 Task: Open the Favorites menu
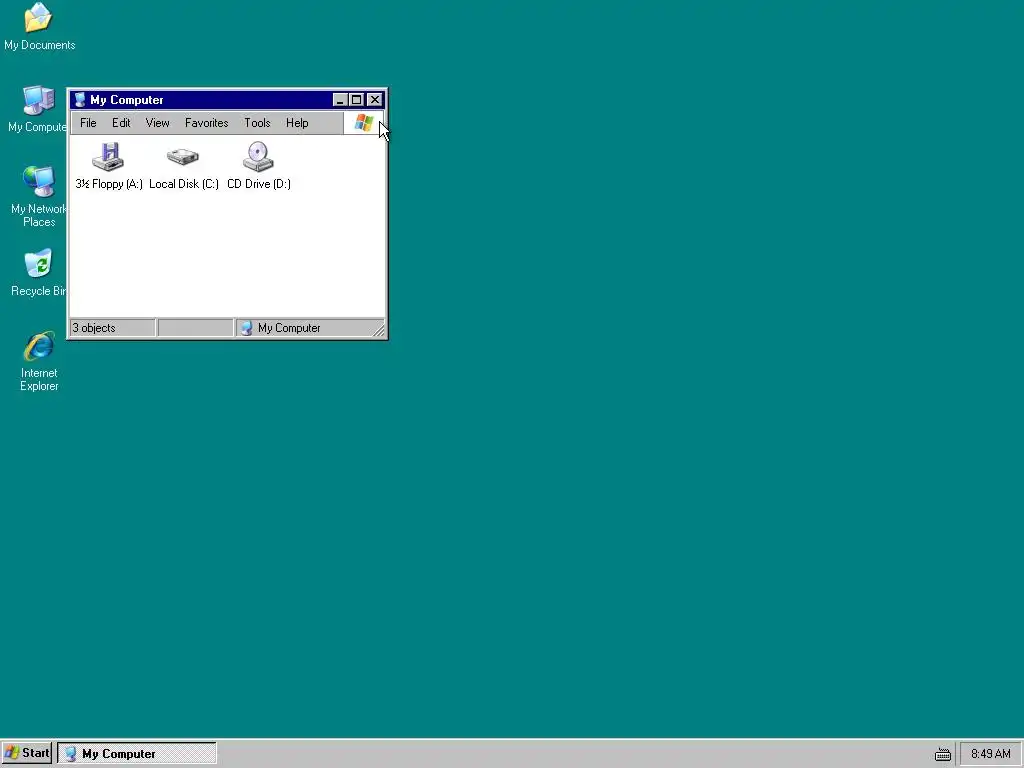(206, 123)
